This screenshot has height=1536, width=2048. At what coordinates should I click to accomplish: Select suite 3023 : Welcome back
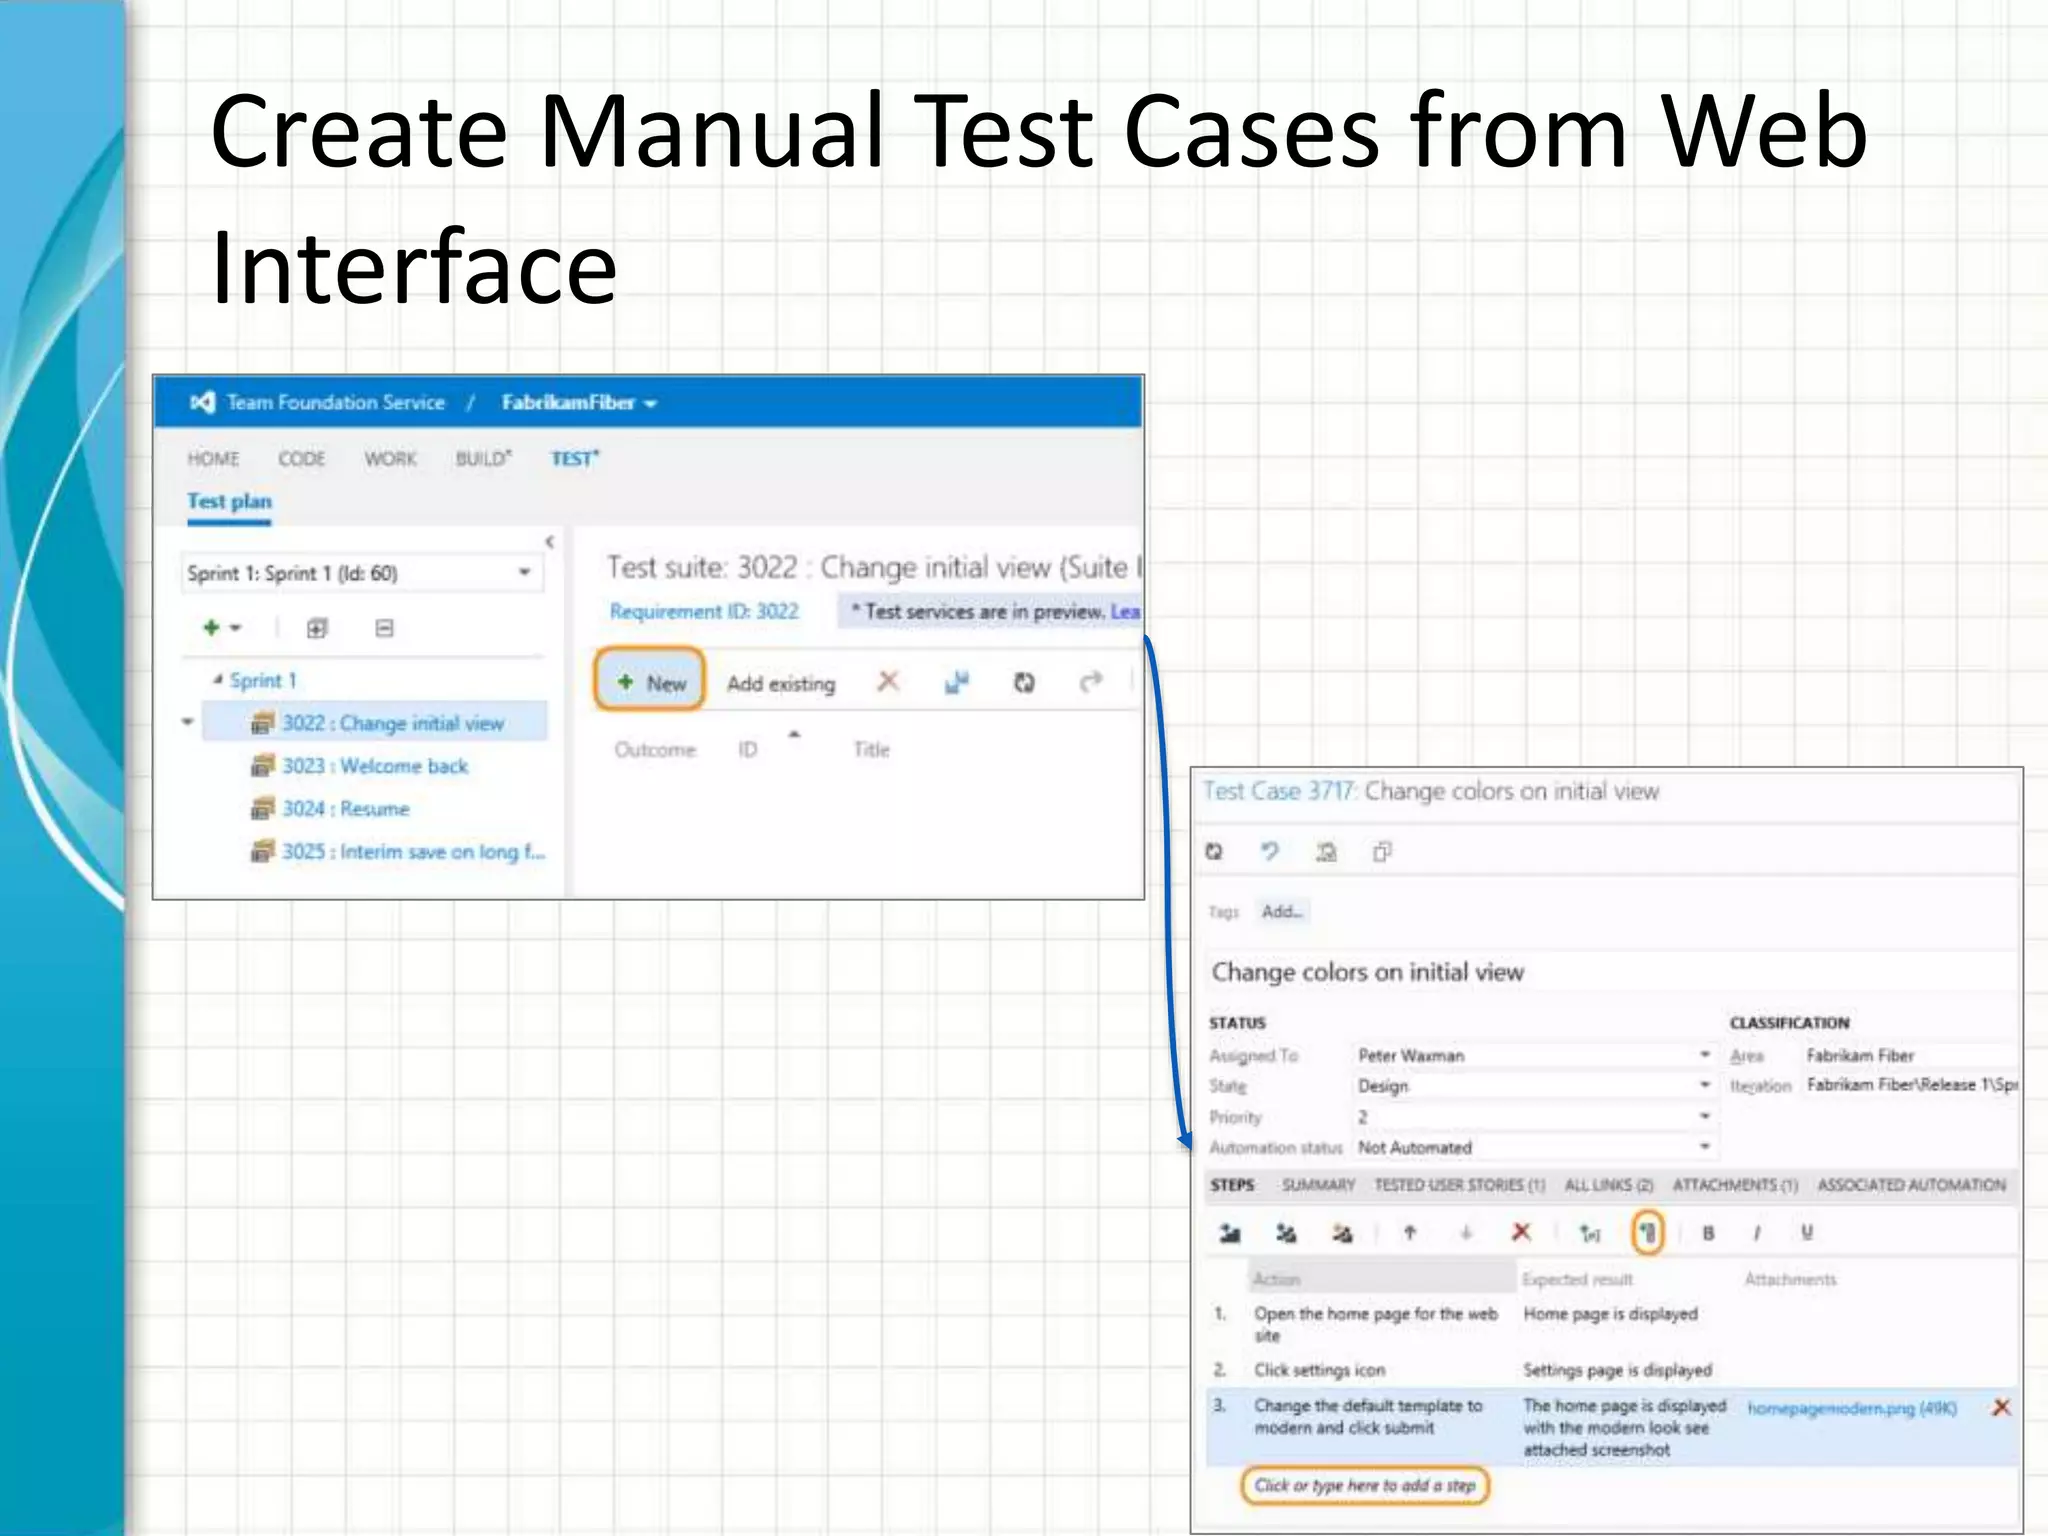pos(374,766)
